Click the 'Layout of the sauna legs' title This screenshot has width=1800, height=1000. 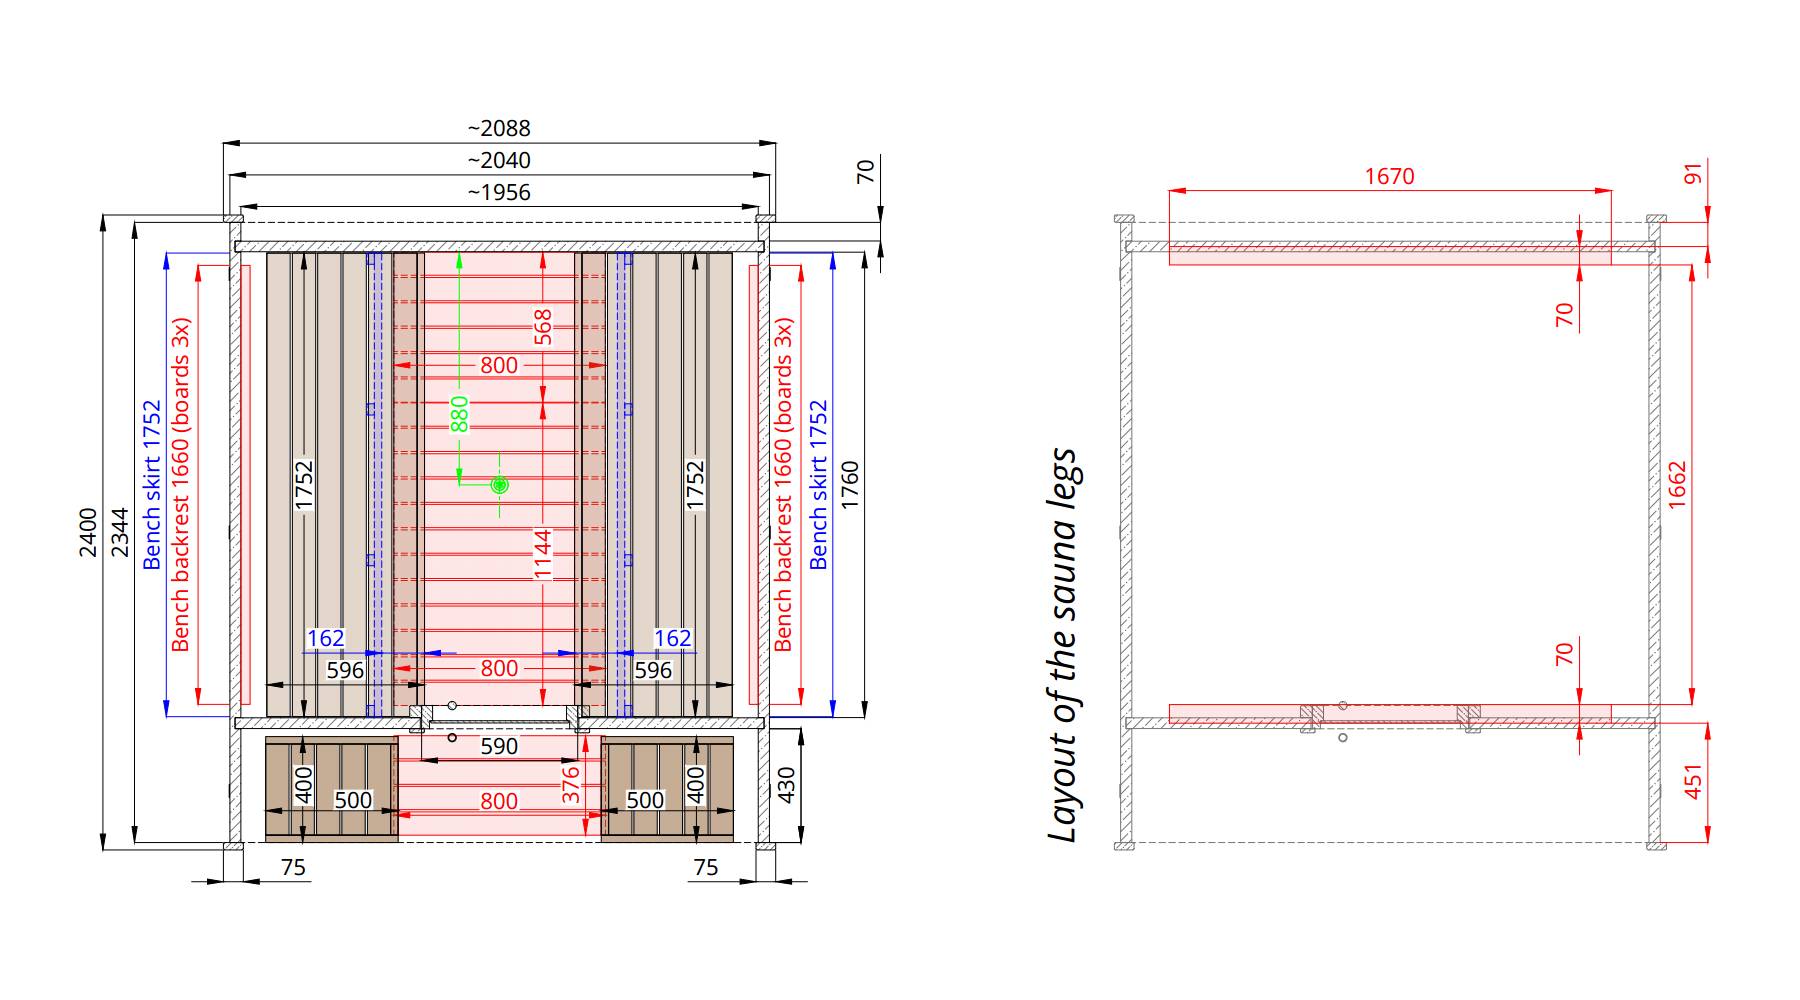[1064, 645]
